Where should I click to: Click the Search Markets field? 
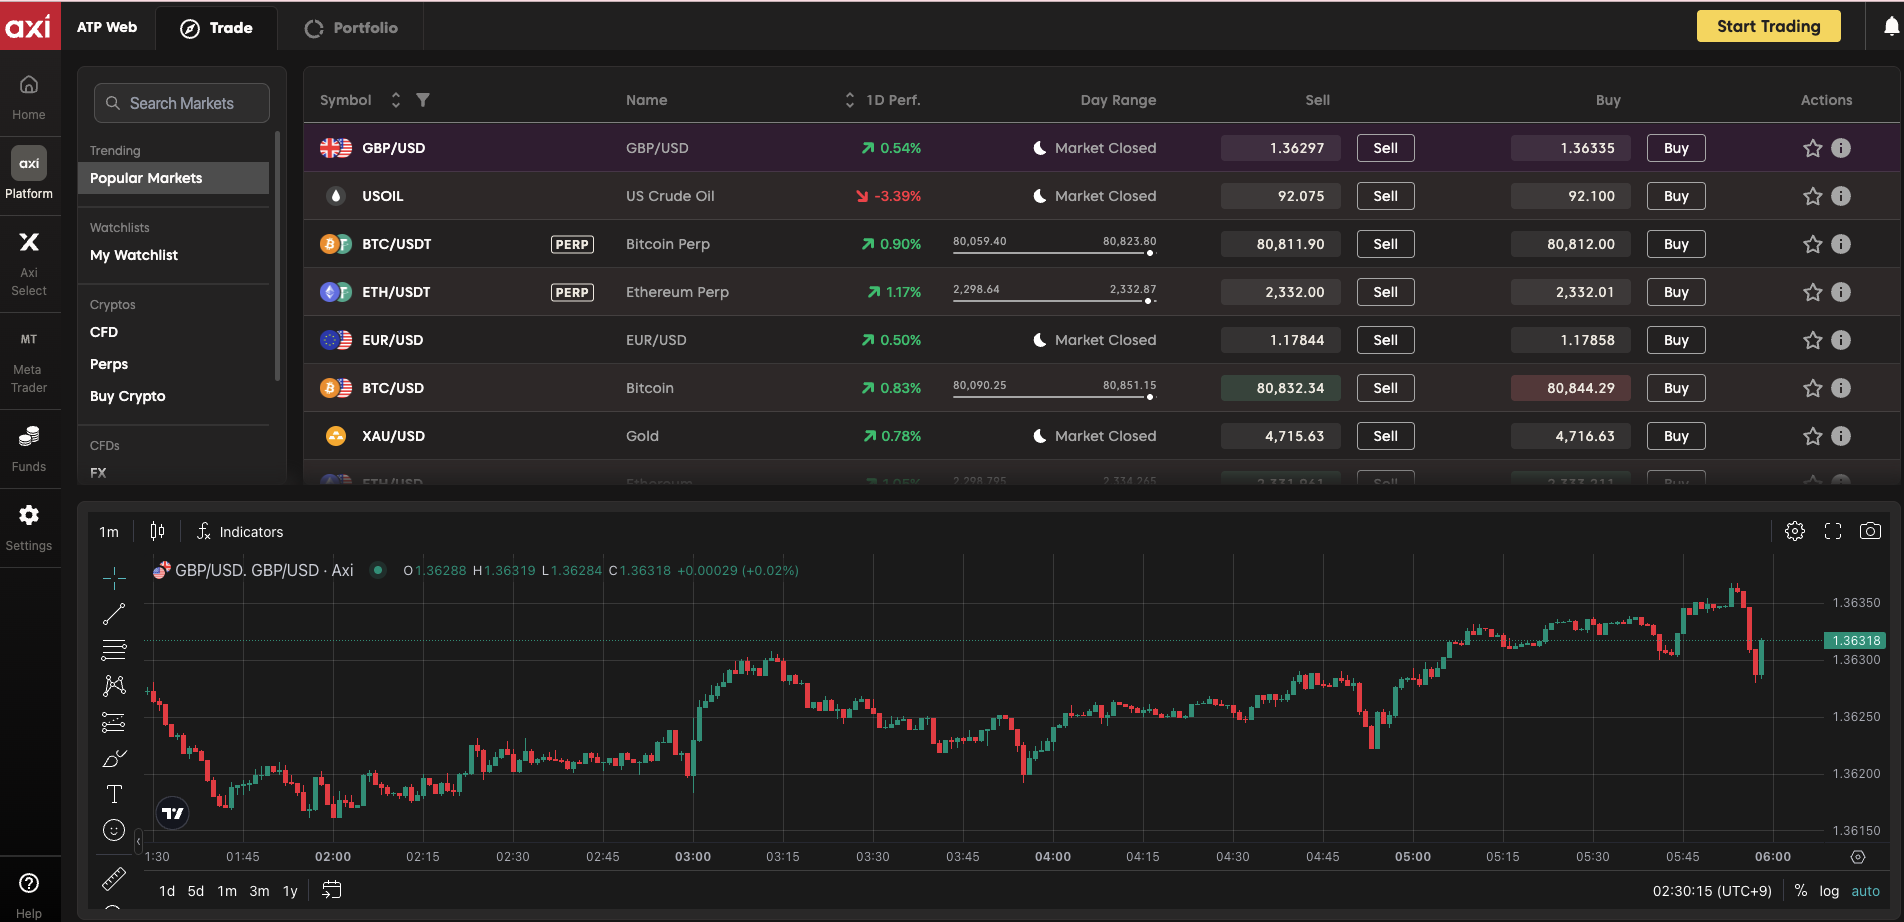click(x=182, y=103)
